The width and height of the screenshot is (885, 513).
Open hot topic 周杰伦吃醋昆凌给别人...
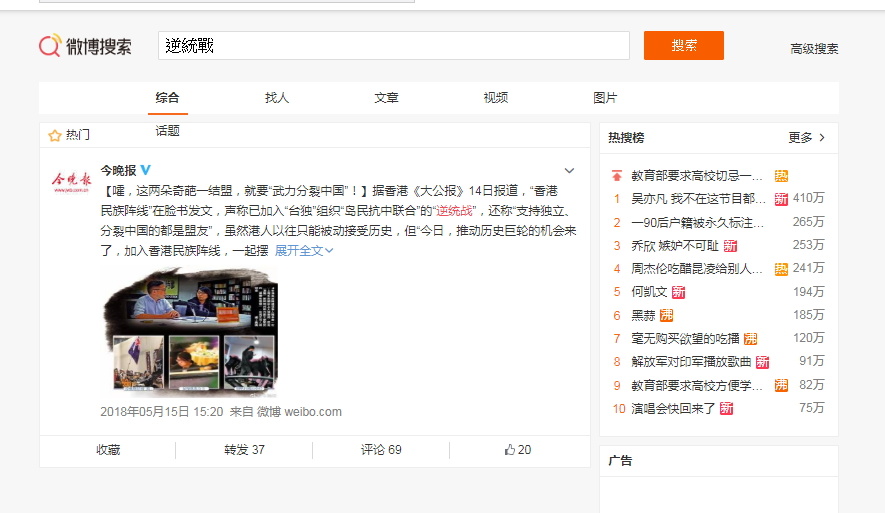[697, 269]
